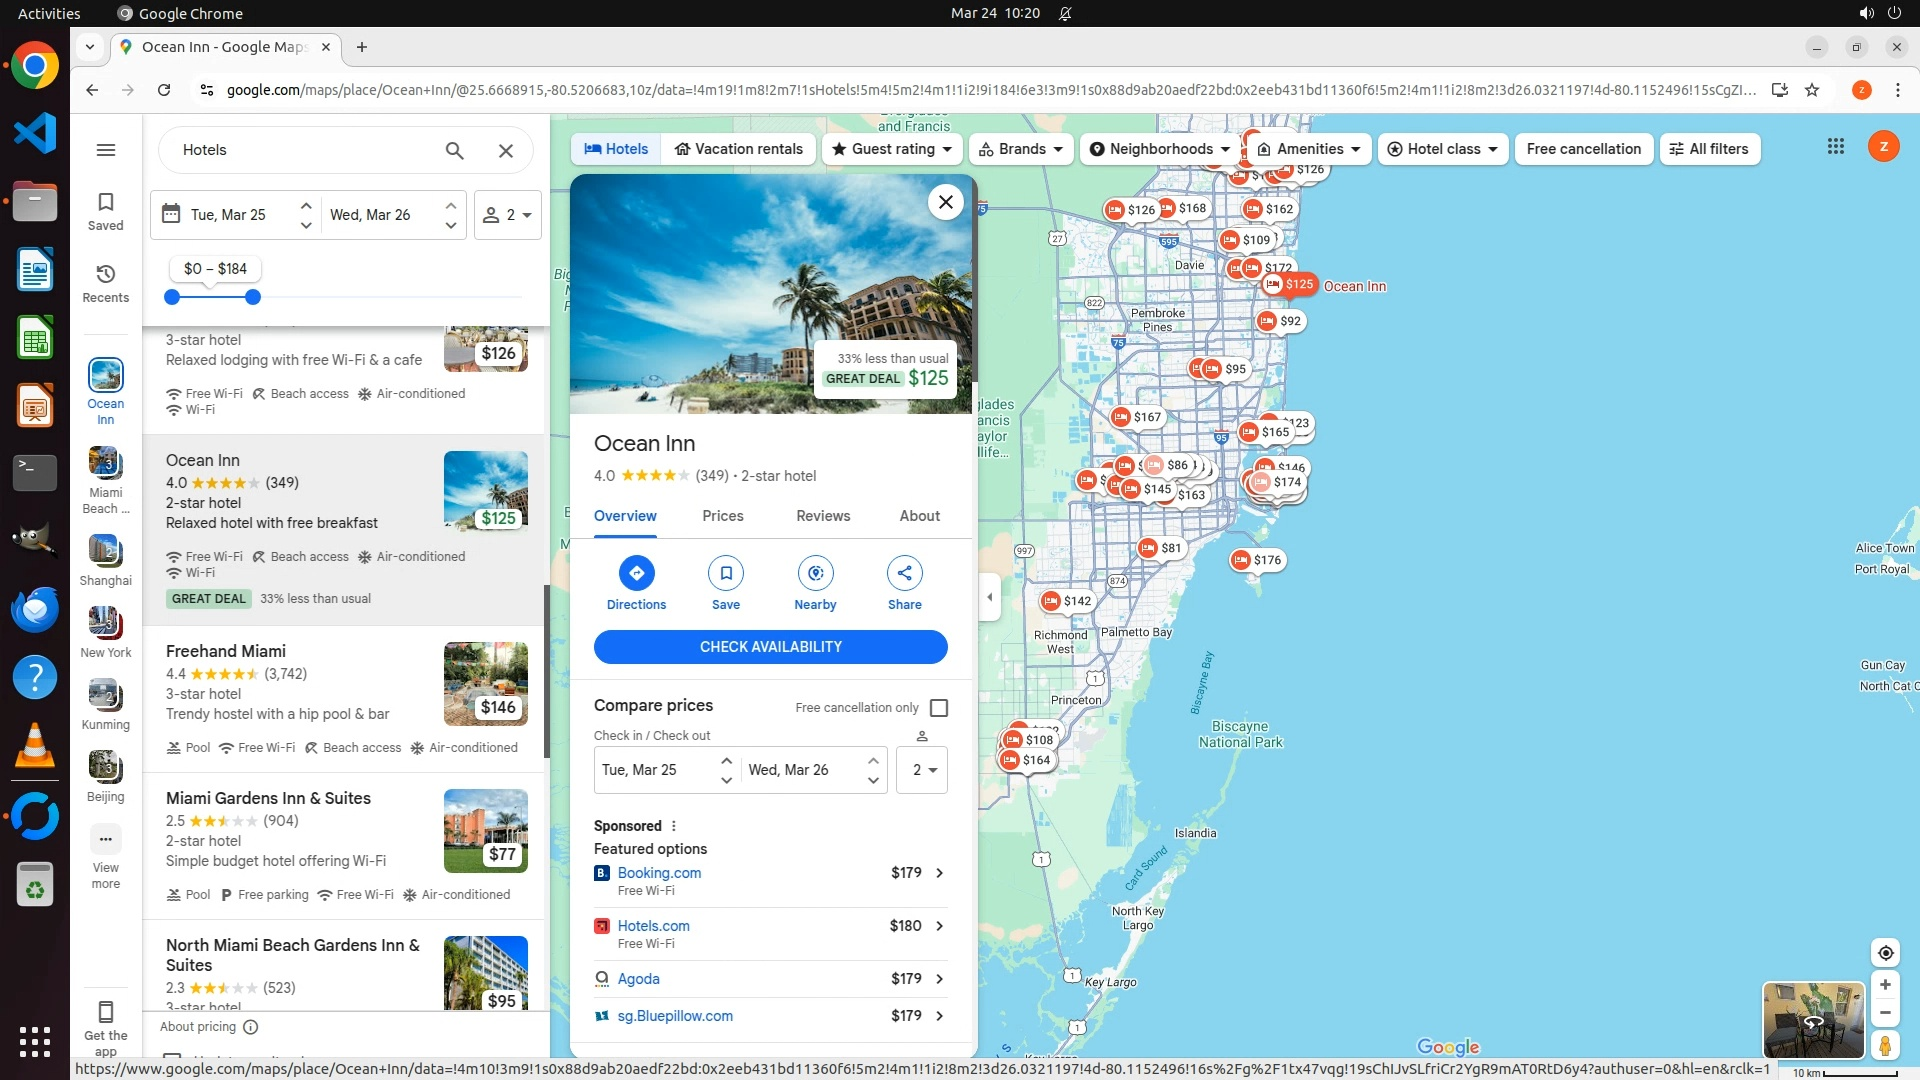1920x1080 pixels.
Task: Click the Recents sidebar icon
Action: click(x=106, y=283)
